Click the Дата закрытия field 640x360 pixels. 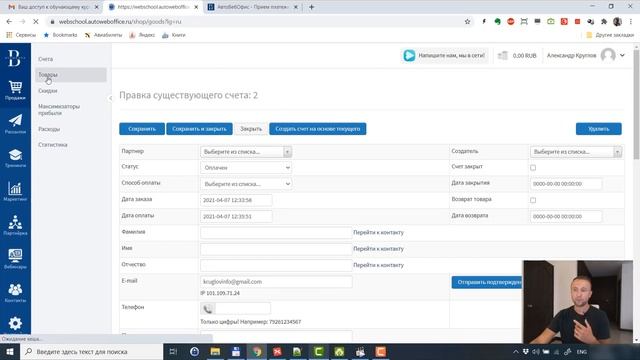(566, 184)
